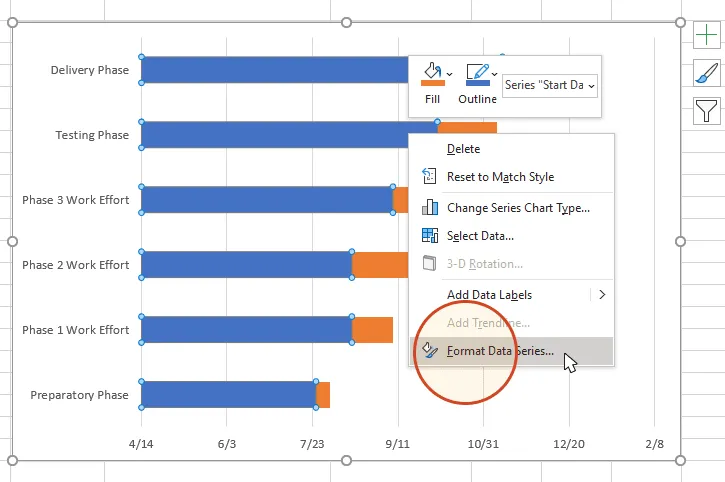Click the orange Phase 2 Work Effort bar

point(380,265)
